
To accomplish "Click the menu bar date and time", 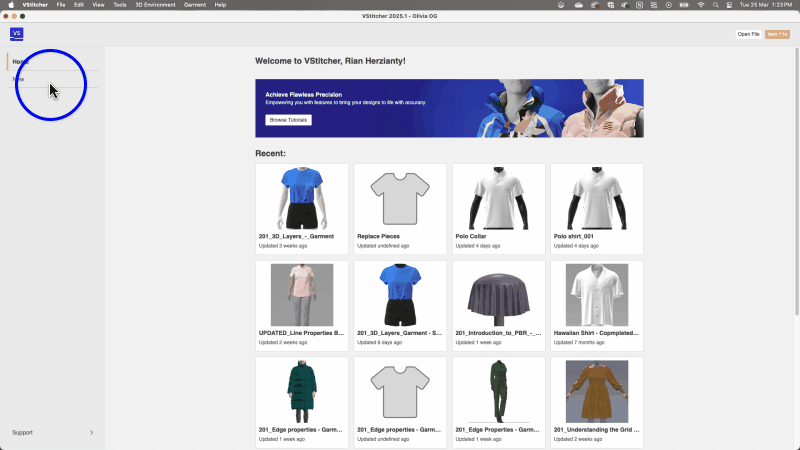I will coord(766,5).
